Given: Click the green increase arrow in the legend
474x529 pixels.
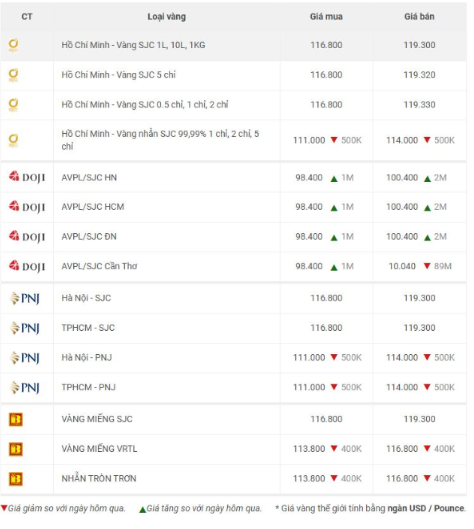Looking at the screenshot, I should (143, 509).
